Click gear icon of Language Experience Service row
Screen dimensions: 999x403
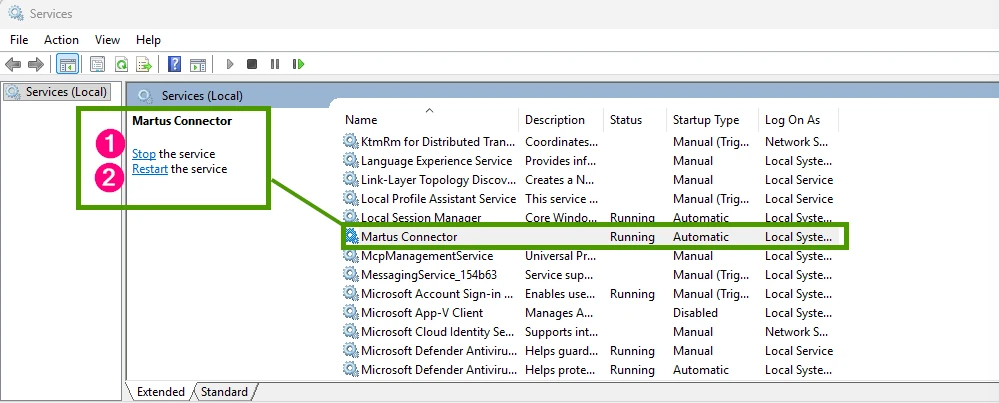[x=351, y=160]
